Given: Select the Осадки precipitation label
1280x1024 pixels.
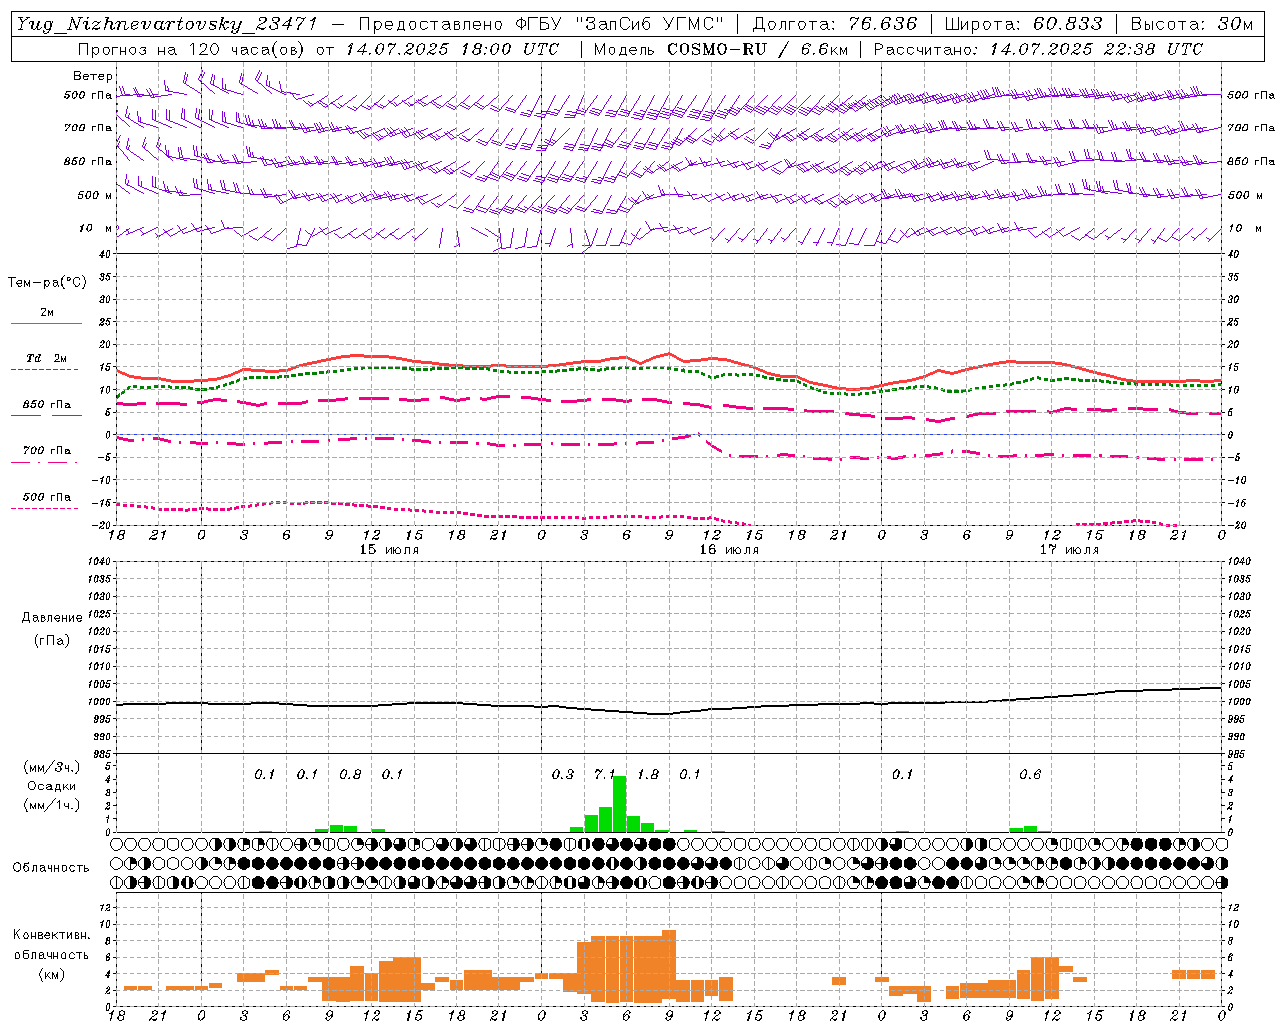Looking at the screenshot, I should pyautogui.click(x=51, y=786).
